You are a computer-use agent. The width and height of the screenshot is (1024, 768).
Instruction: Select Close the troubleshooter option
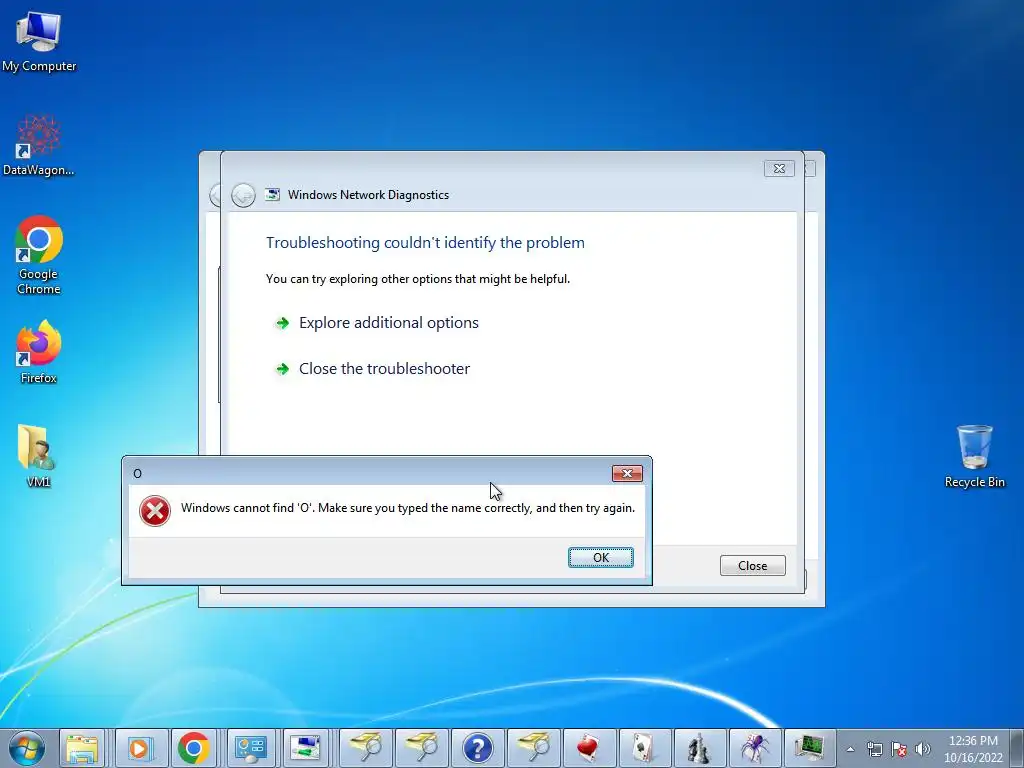click(x=384, y=368)
